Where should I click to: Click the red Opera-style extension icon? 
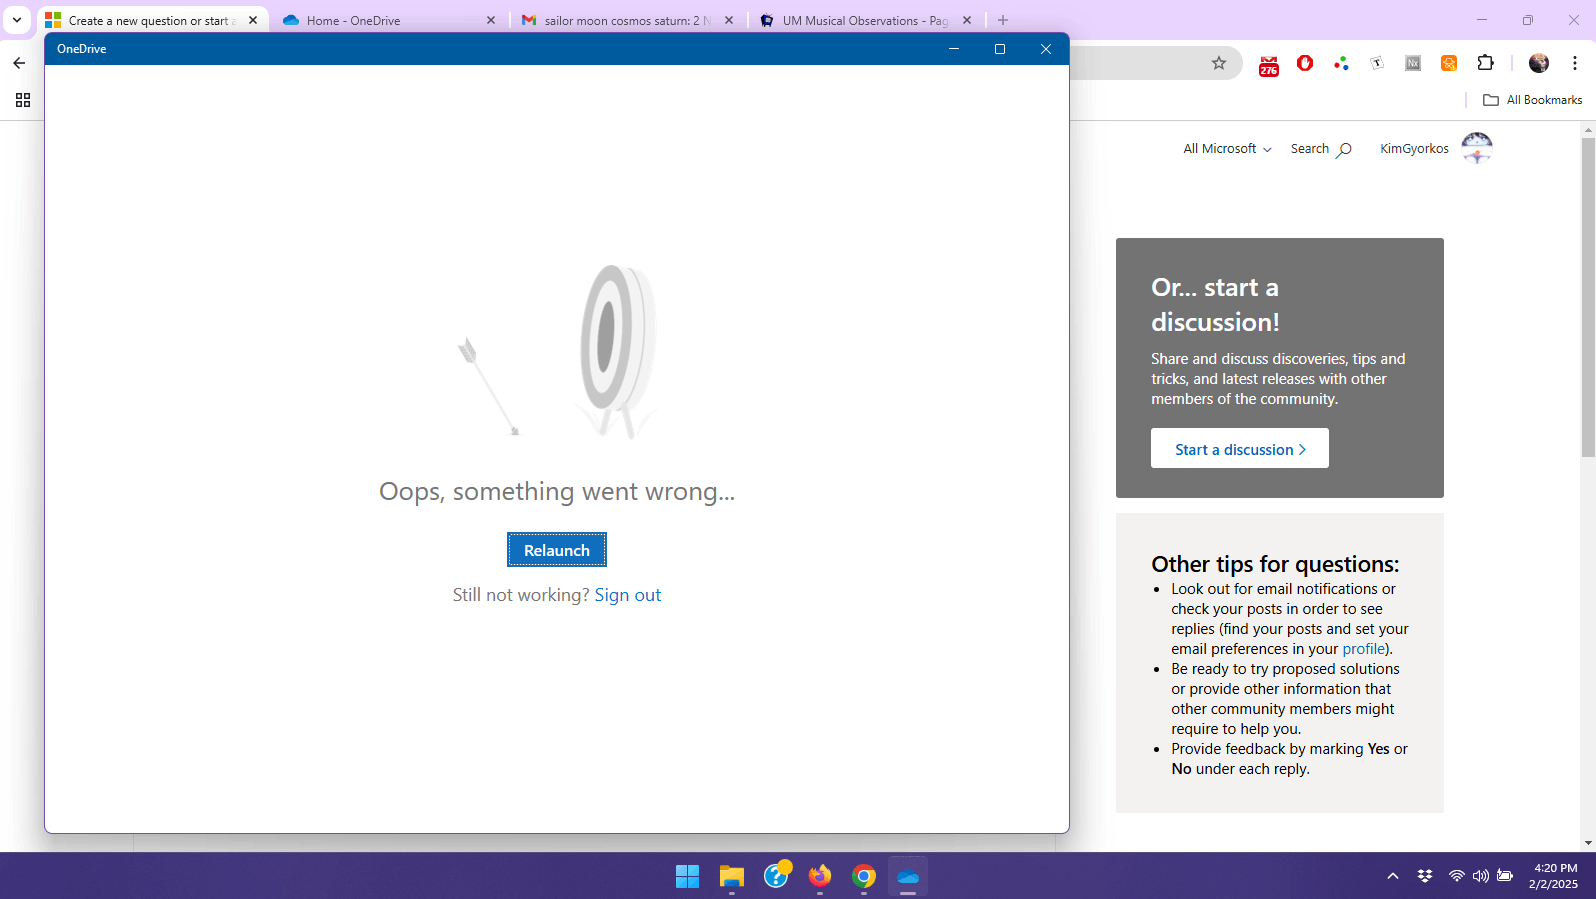tap(1305, 63)
